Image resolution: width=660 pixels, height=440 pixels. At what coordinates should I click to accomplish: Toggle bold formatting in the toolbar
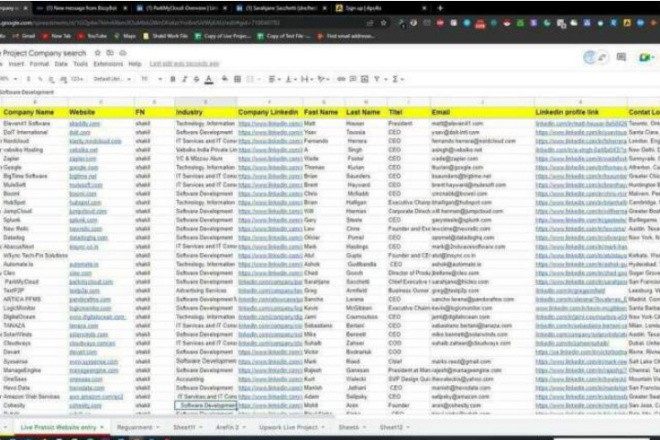tap(173, 79)
